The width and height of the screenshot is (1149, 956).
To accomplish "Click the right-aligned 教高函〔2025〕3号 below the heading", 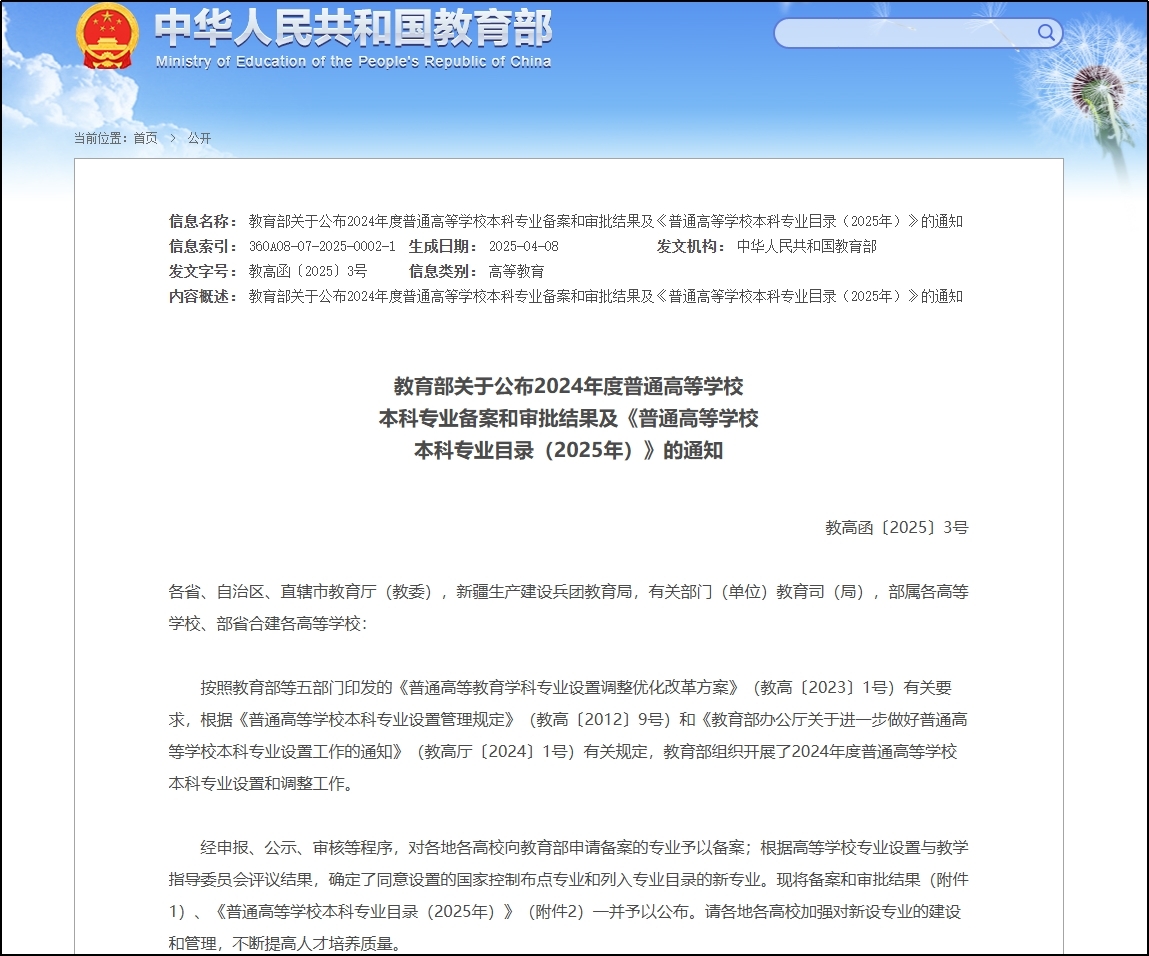I will pyautogui.click(x=896, y=527).
